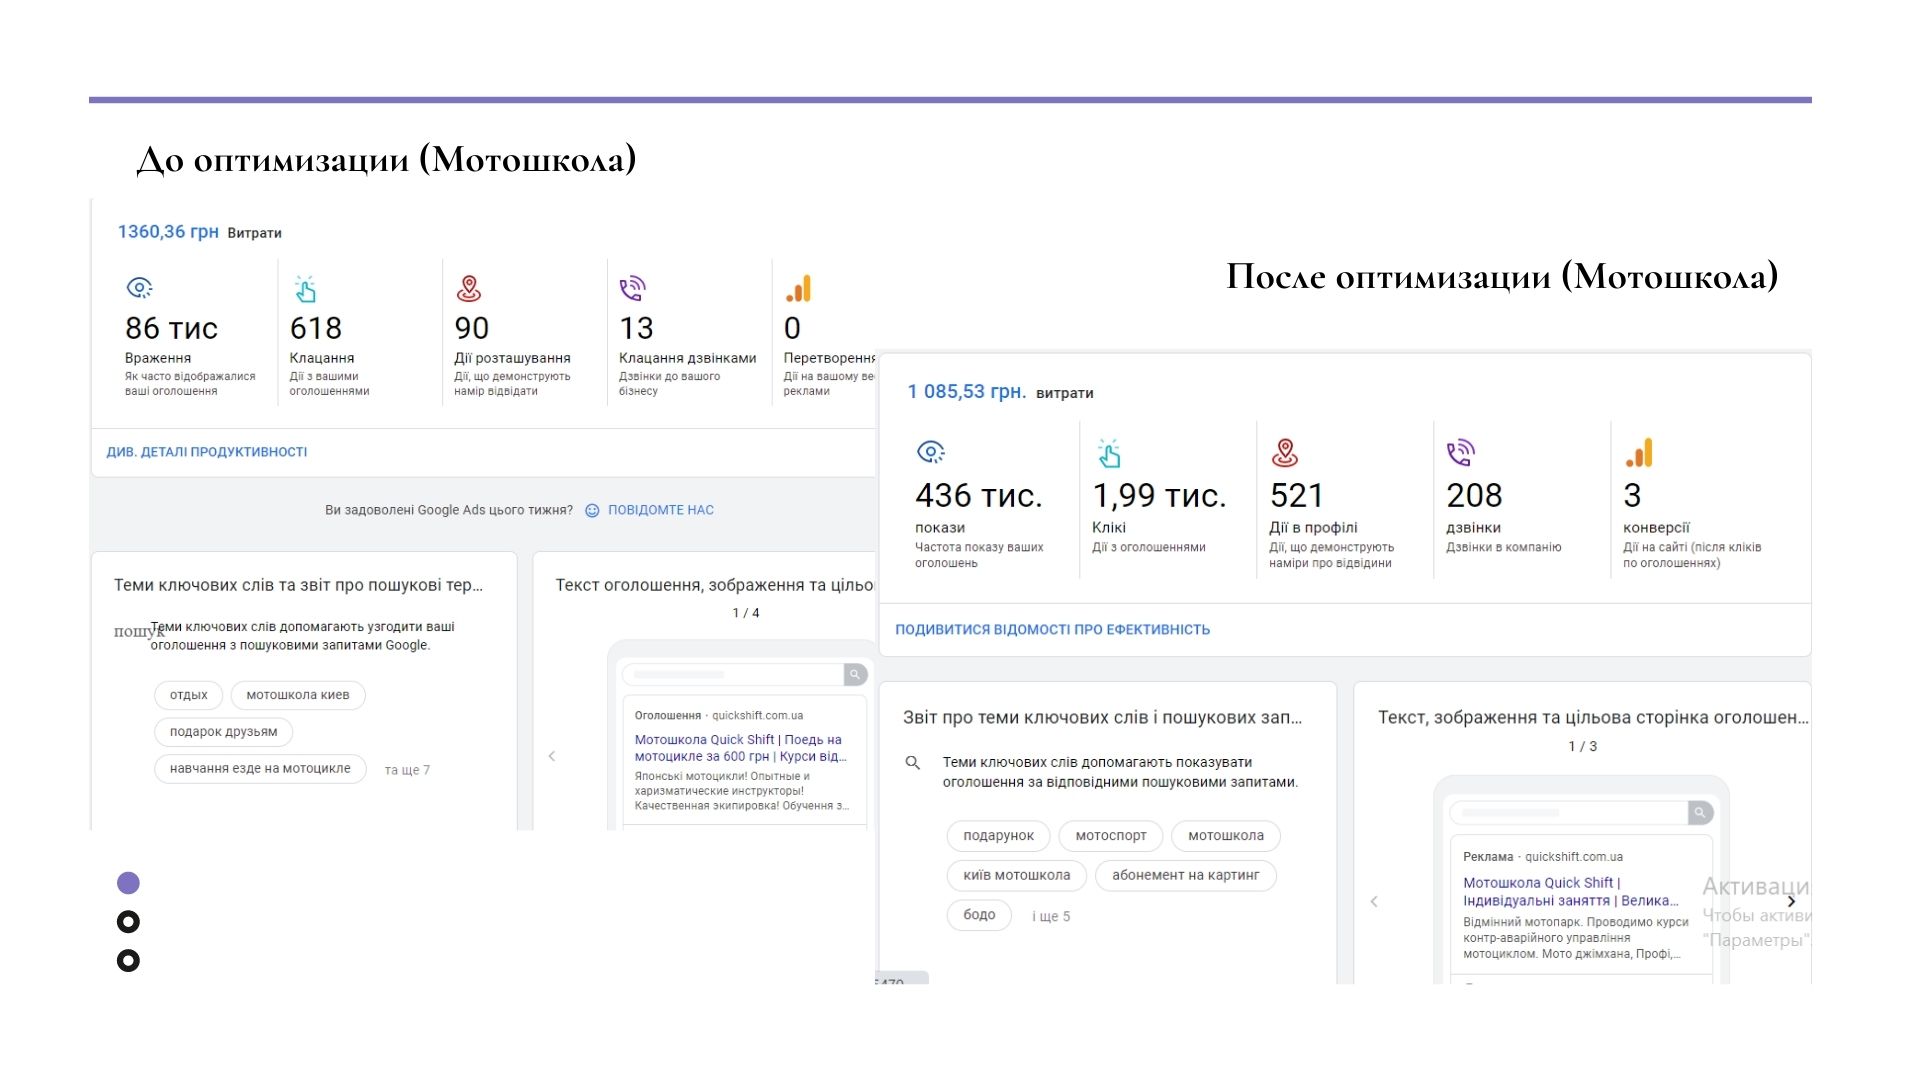Viewport: 1920px width, 1080px height.
Task: Select the middle hollow slide dot
Action: click(x=128, y=922)
